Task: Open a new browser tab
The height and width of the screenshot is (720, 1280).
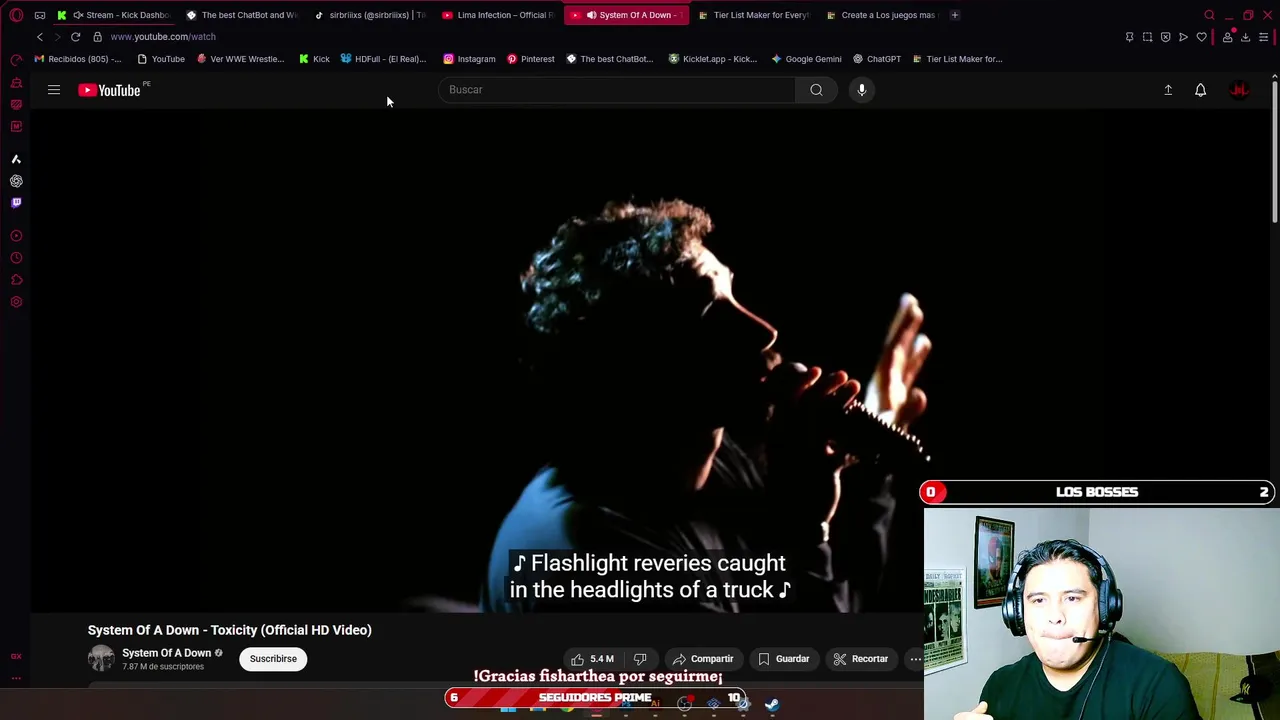Action: [x=954, y=15]
